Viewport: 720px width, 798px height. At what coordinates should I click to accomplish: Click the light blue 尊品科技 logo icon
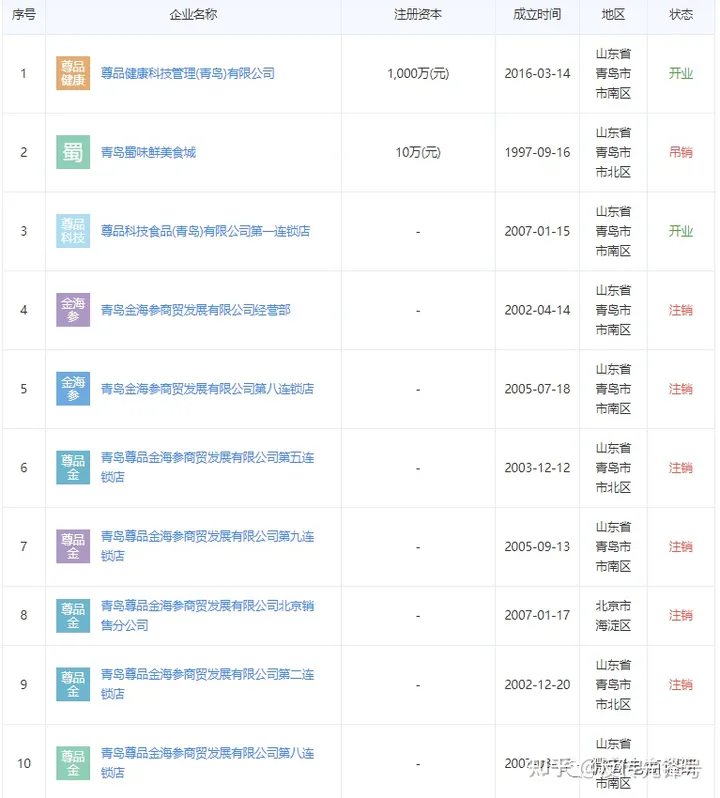[73, 231]
